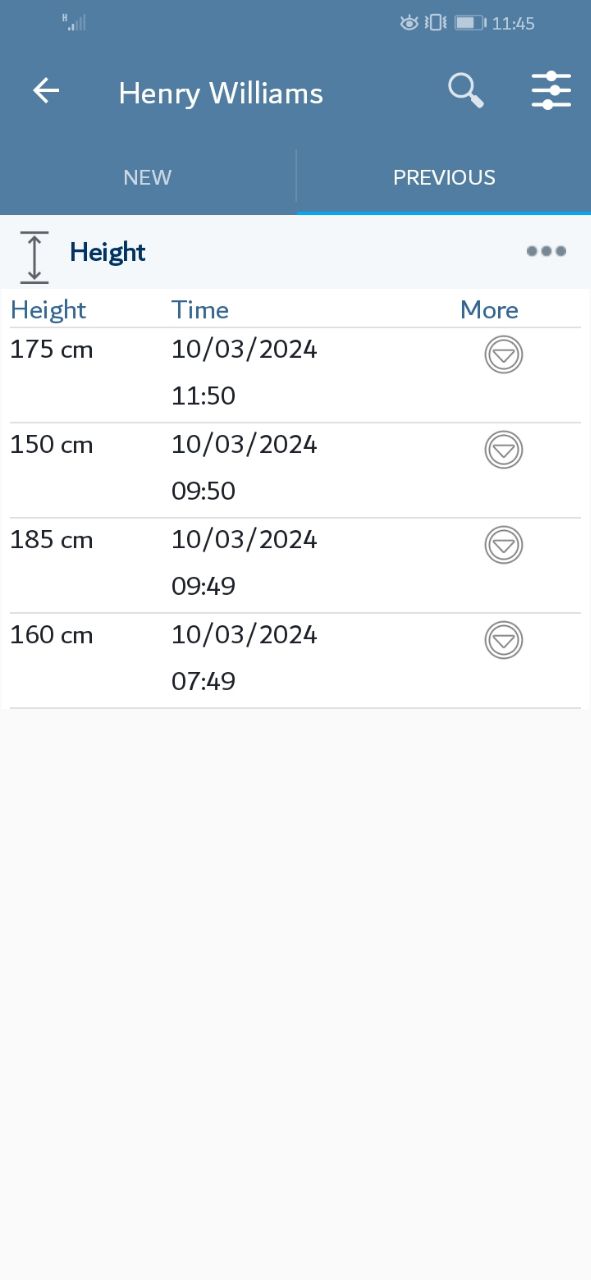Open search with the magnifier icon

coord(465,91)
